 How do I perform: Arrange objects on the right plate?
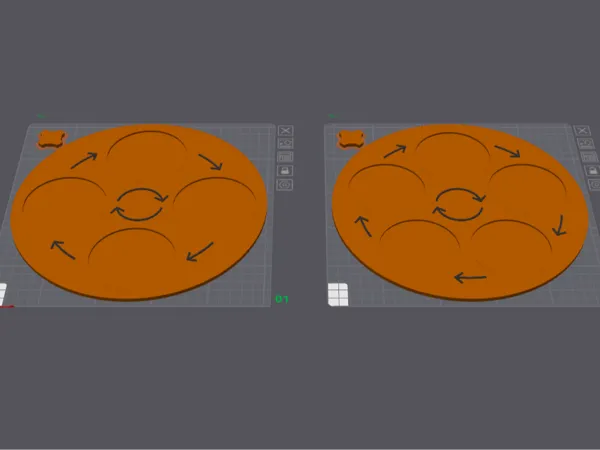[588, 157]
